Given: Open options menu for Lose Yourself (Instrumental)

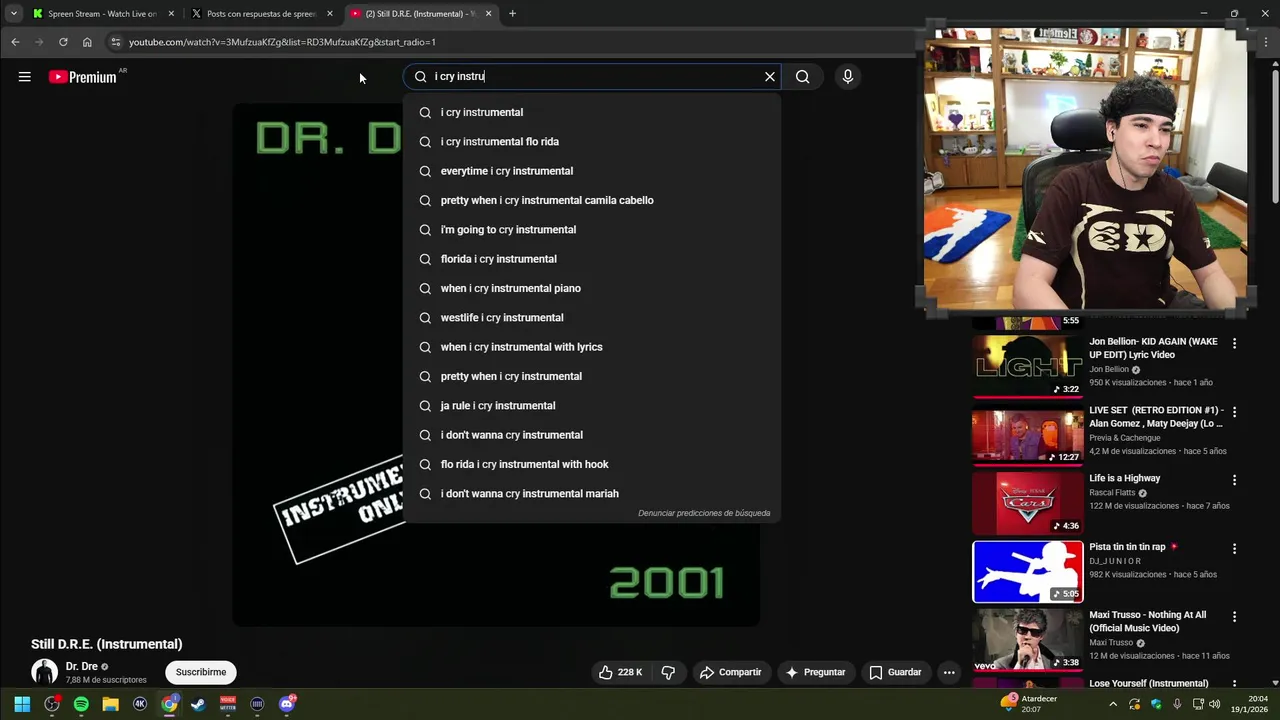Looking at the screenshot, I should pyautogui.click(x=1234, y=684).
